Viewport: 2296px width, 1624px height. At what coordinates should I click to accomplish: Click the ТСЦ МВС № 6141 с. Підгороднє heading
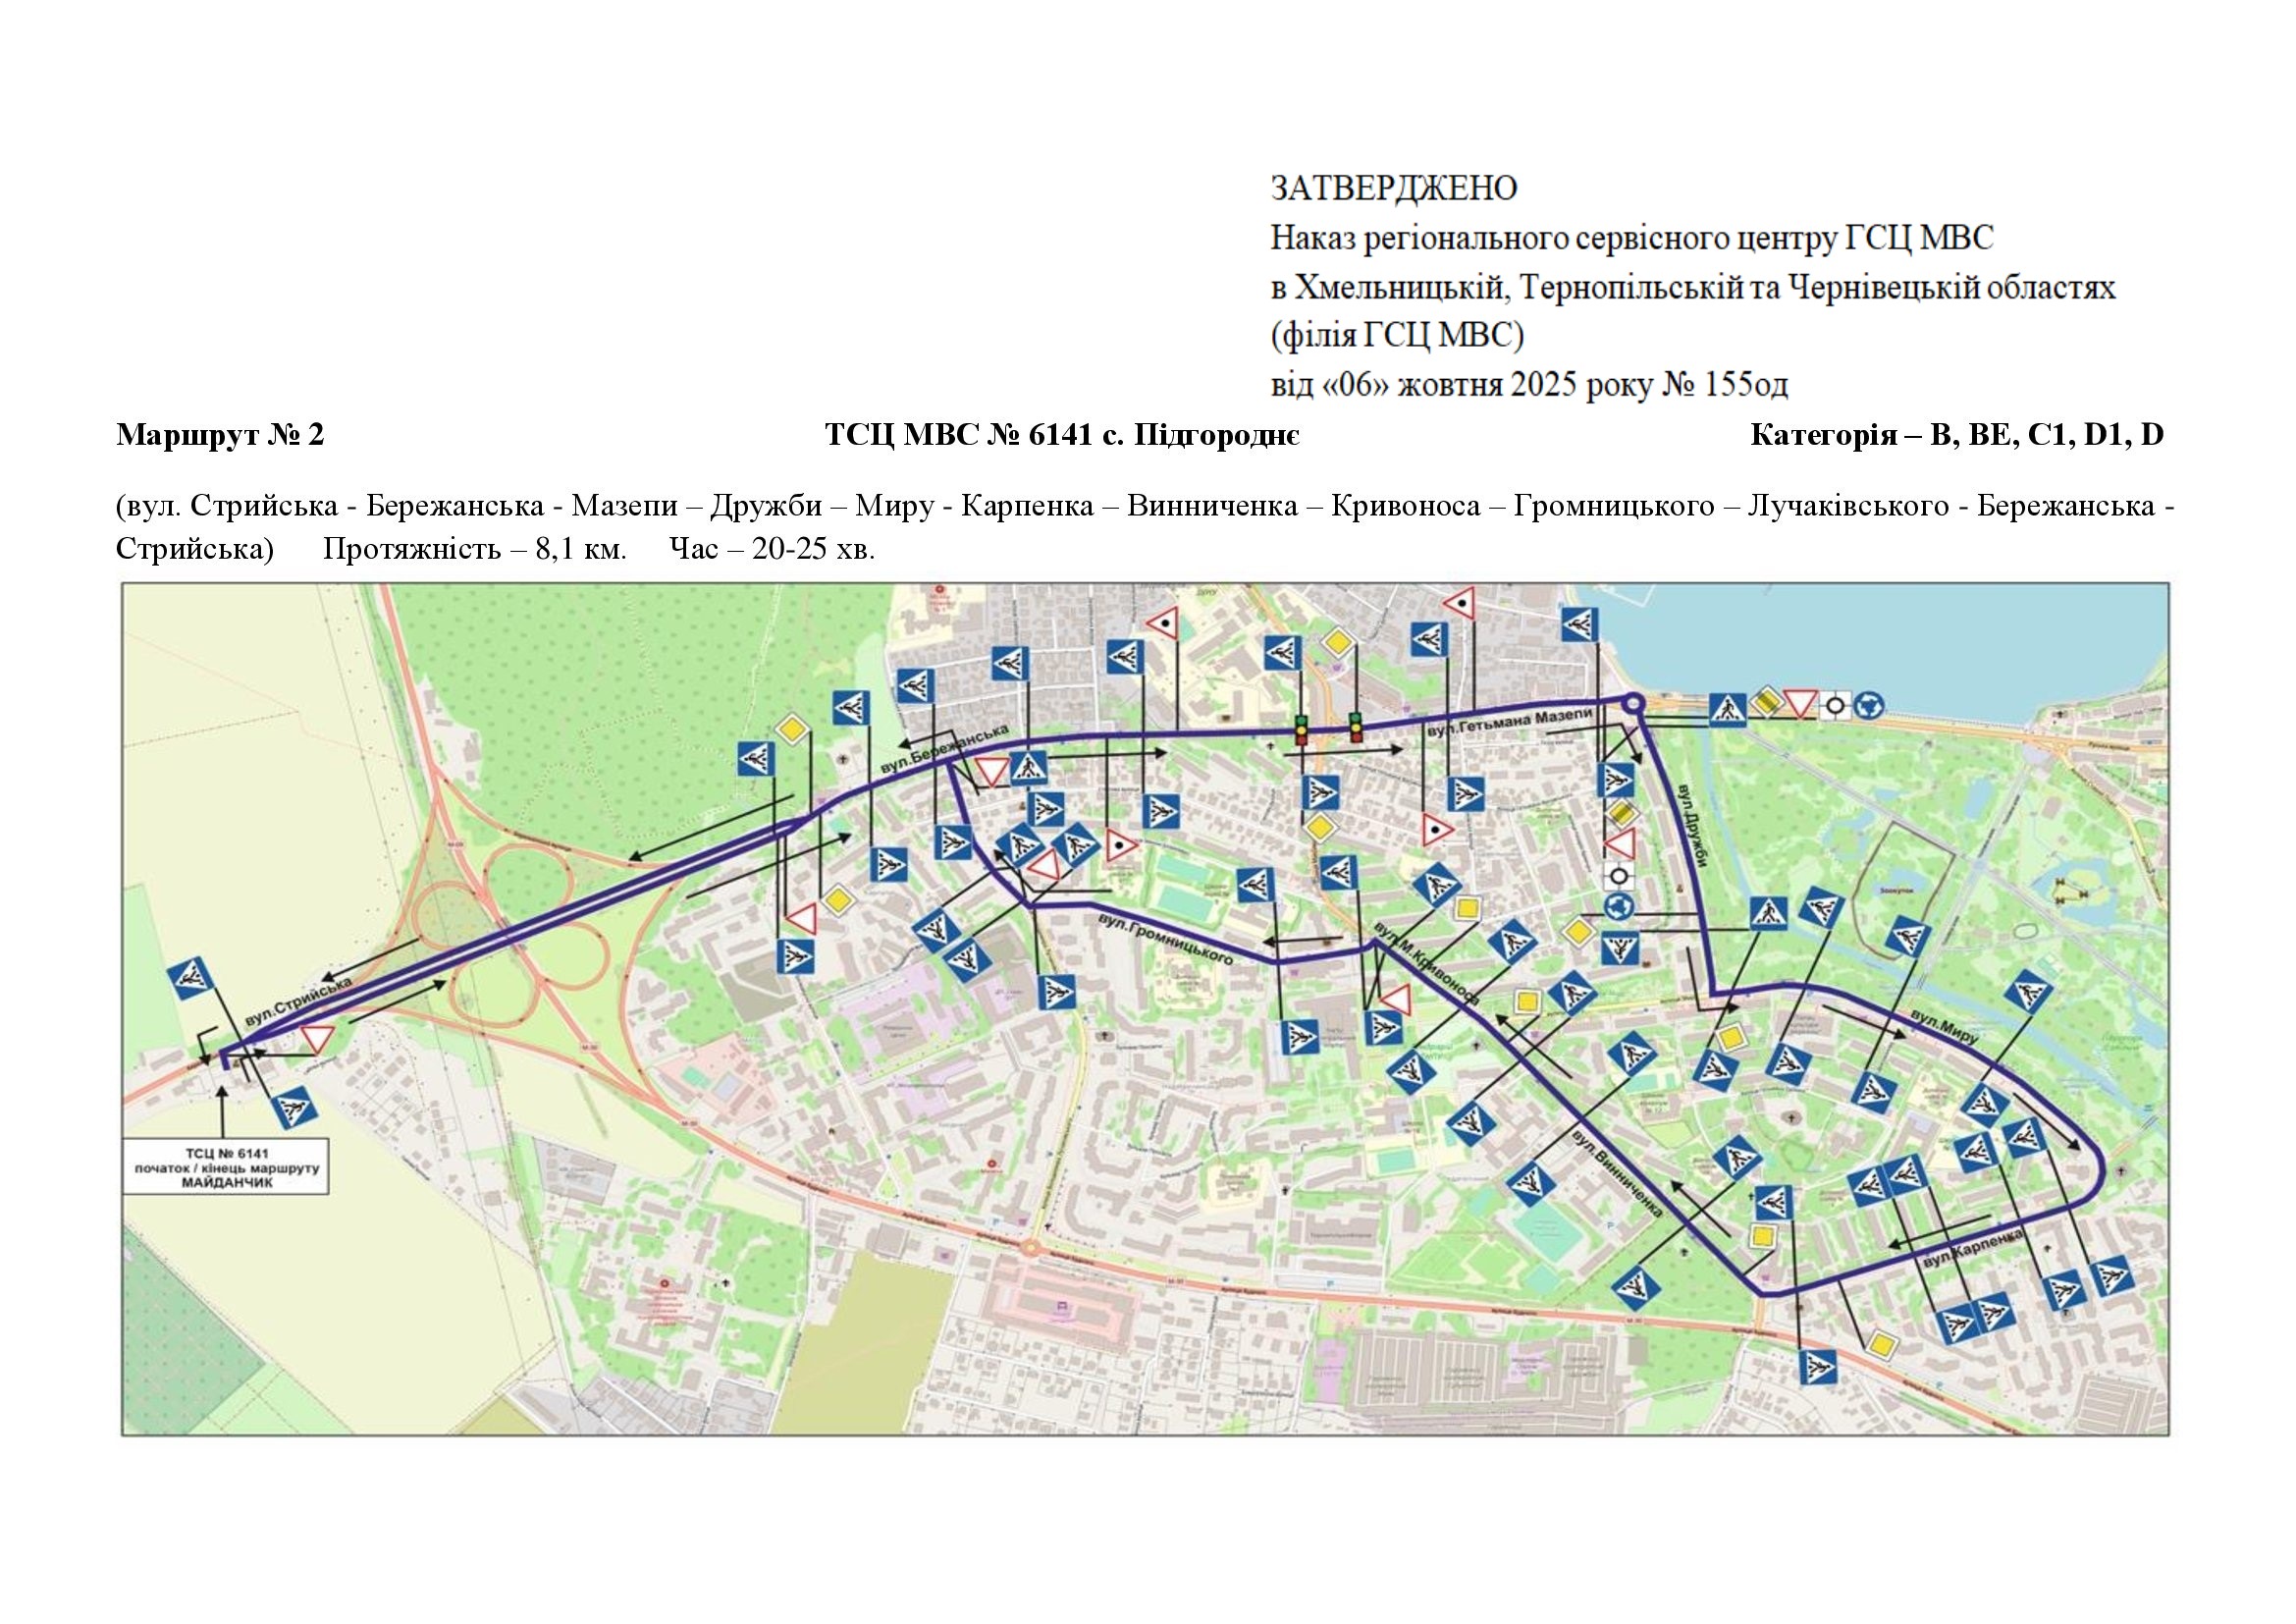point(1062,435)
